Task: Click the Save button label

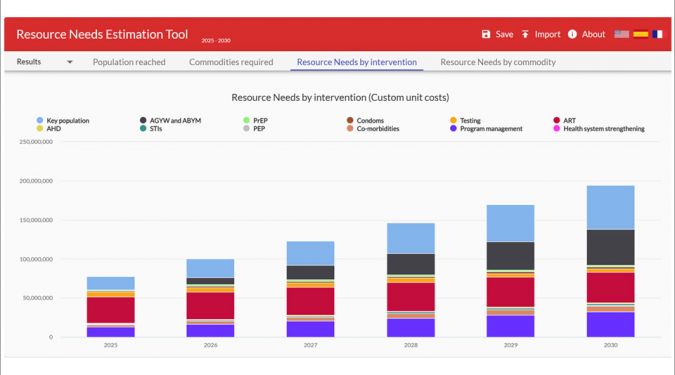Action: pos(504,34)
